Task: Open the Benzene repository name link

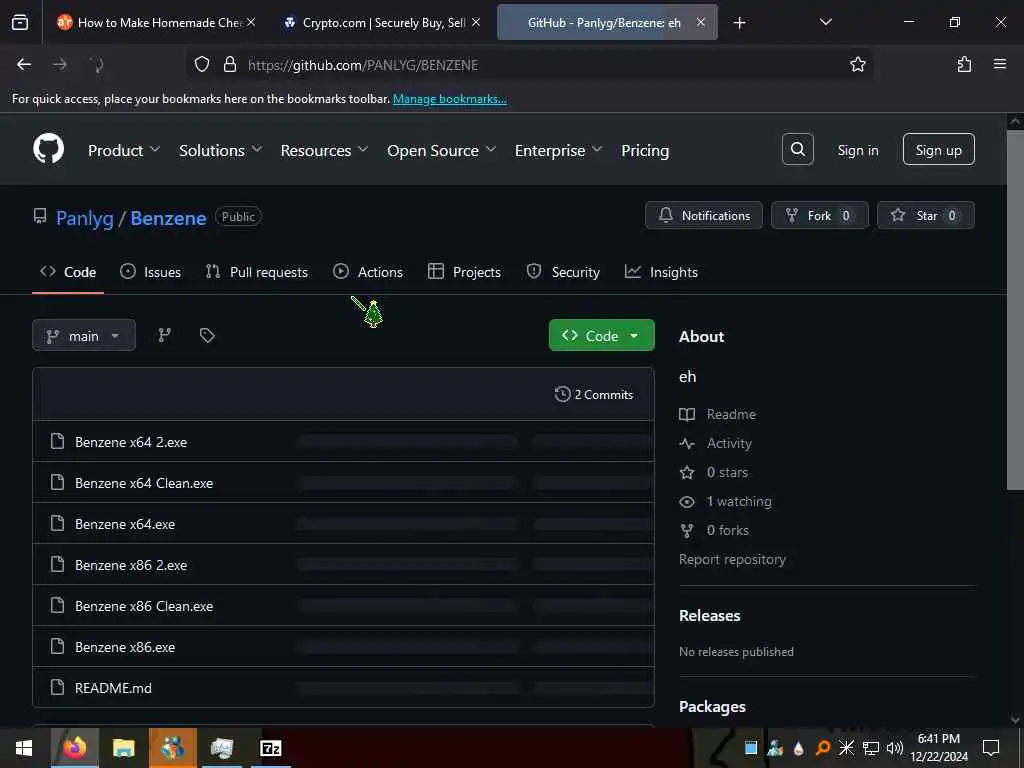Action: tap(168, 217)
